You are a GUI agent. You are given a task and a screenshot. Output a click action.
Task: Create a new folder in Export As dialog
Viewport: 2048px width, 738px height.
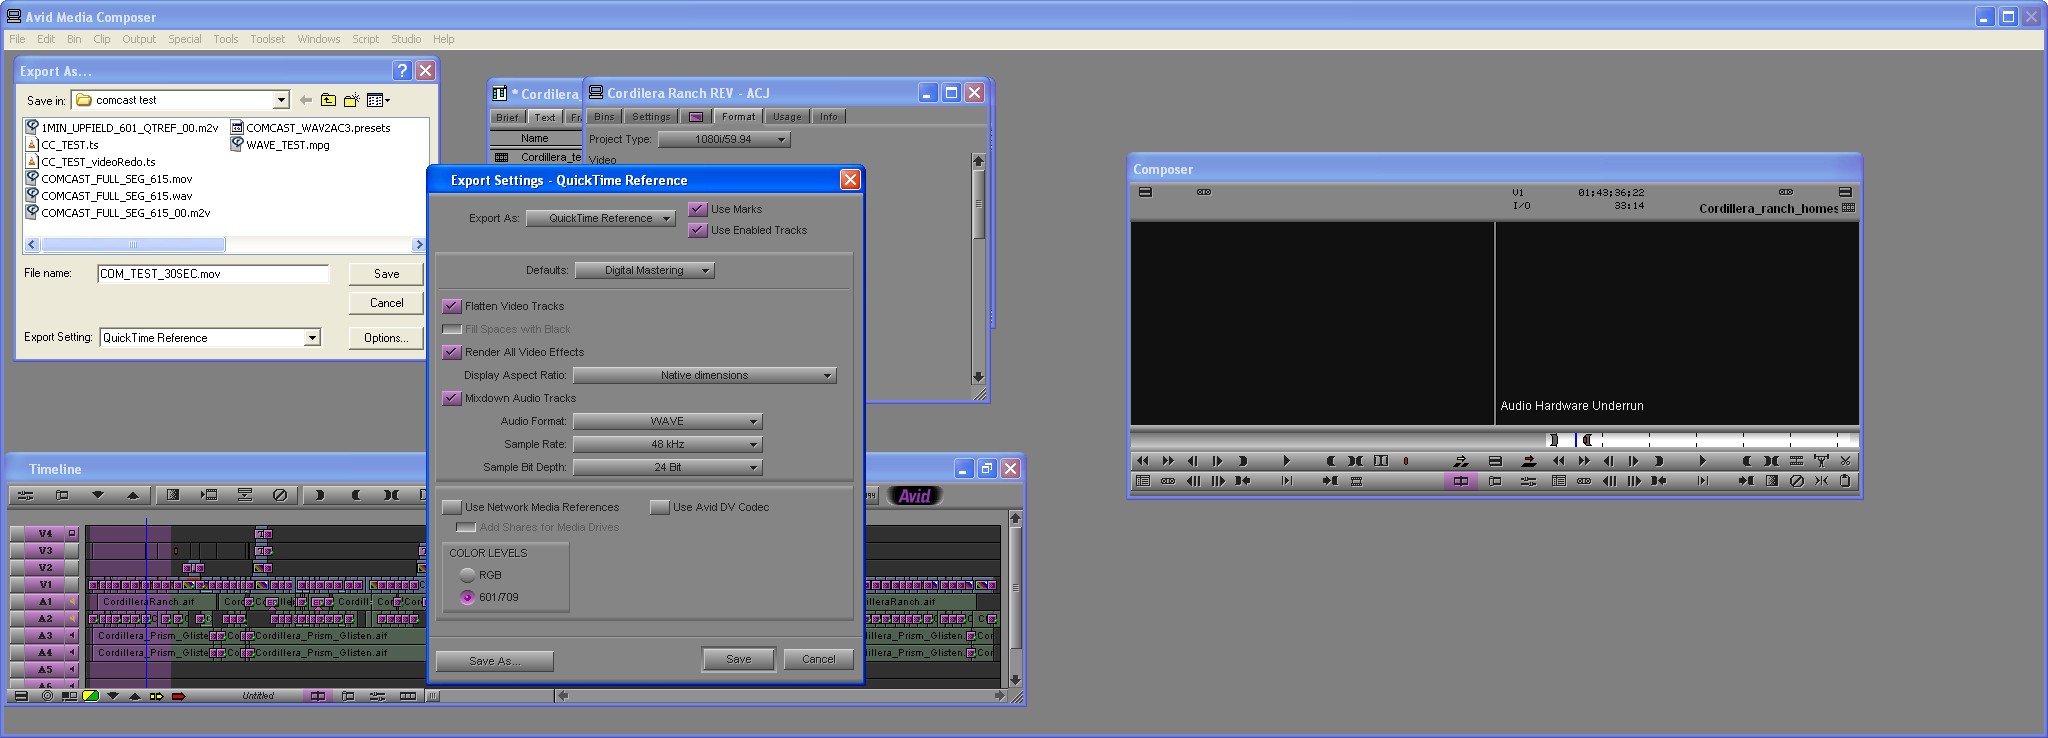351,100
